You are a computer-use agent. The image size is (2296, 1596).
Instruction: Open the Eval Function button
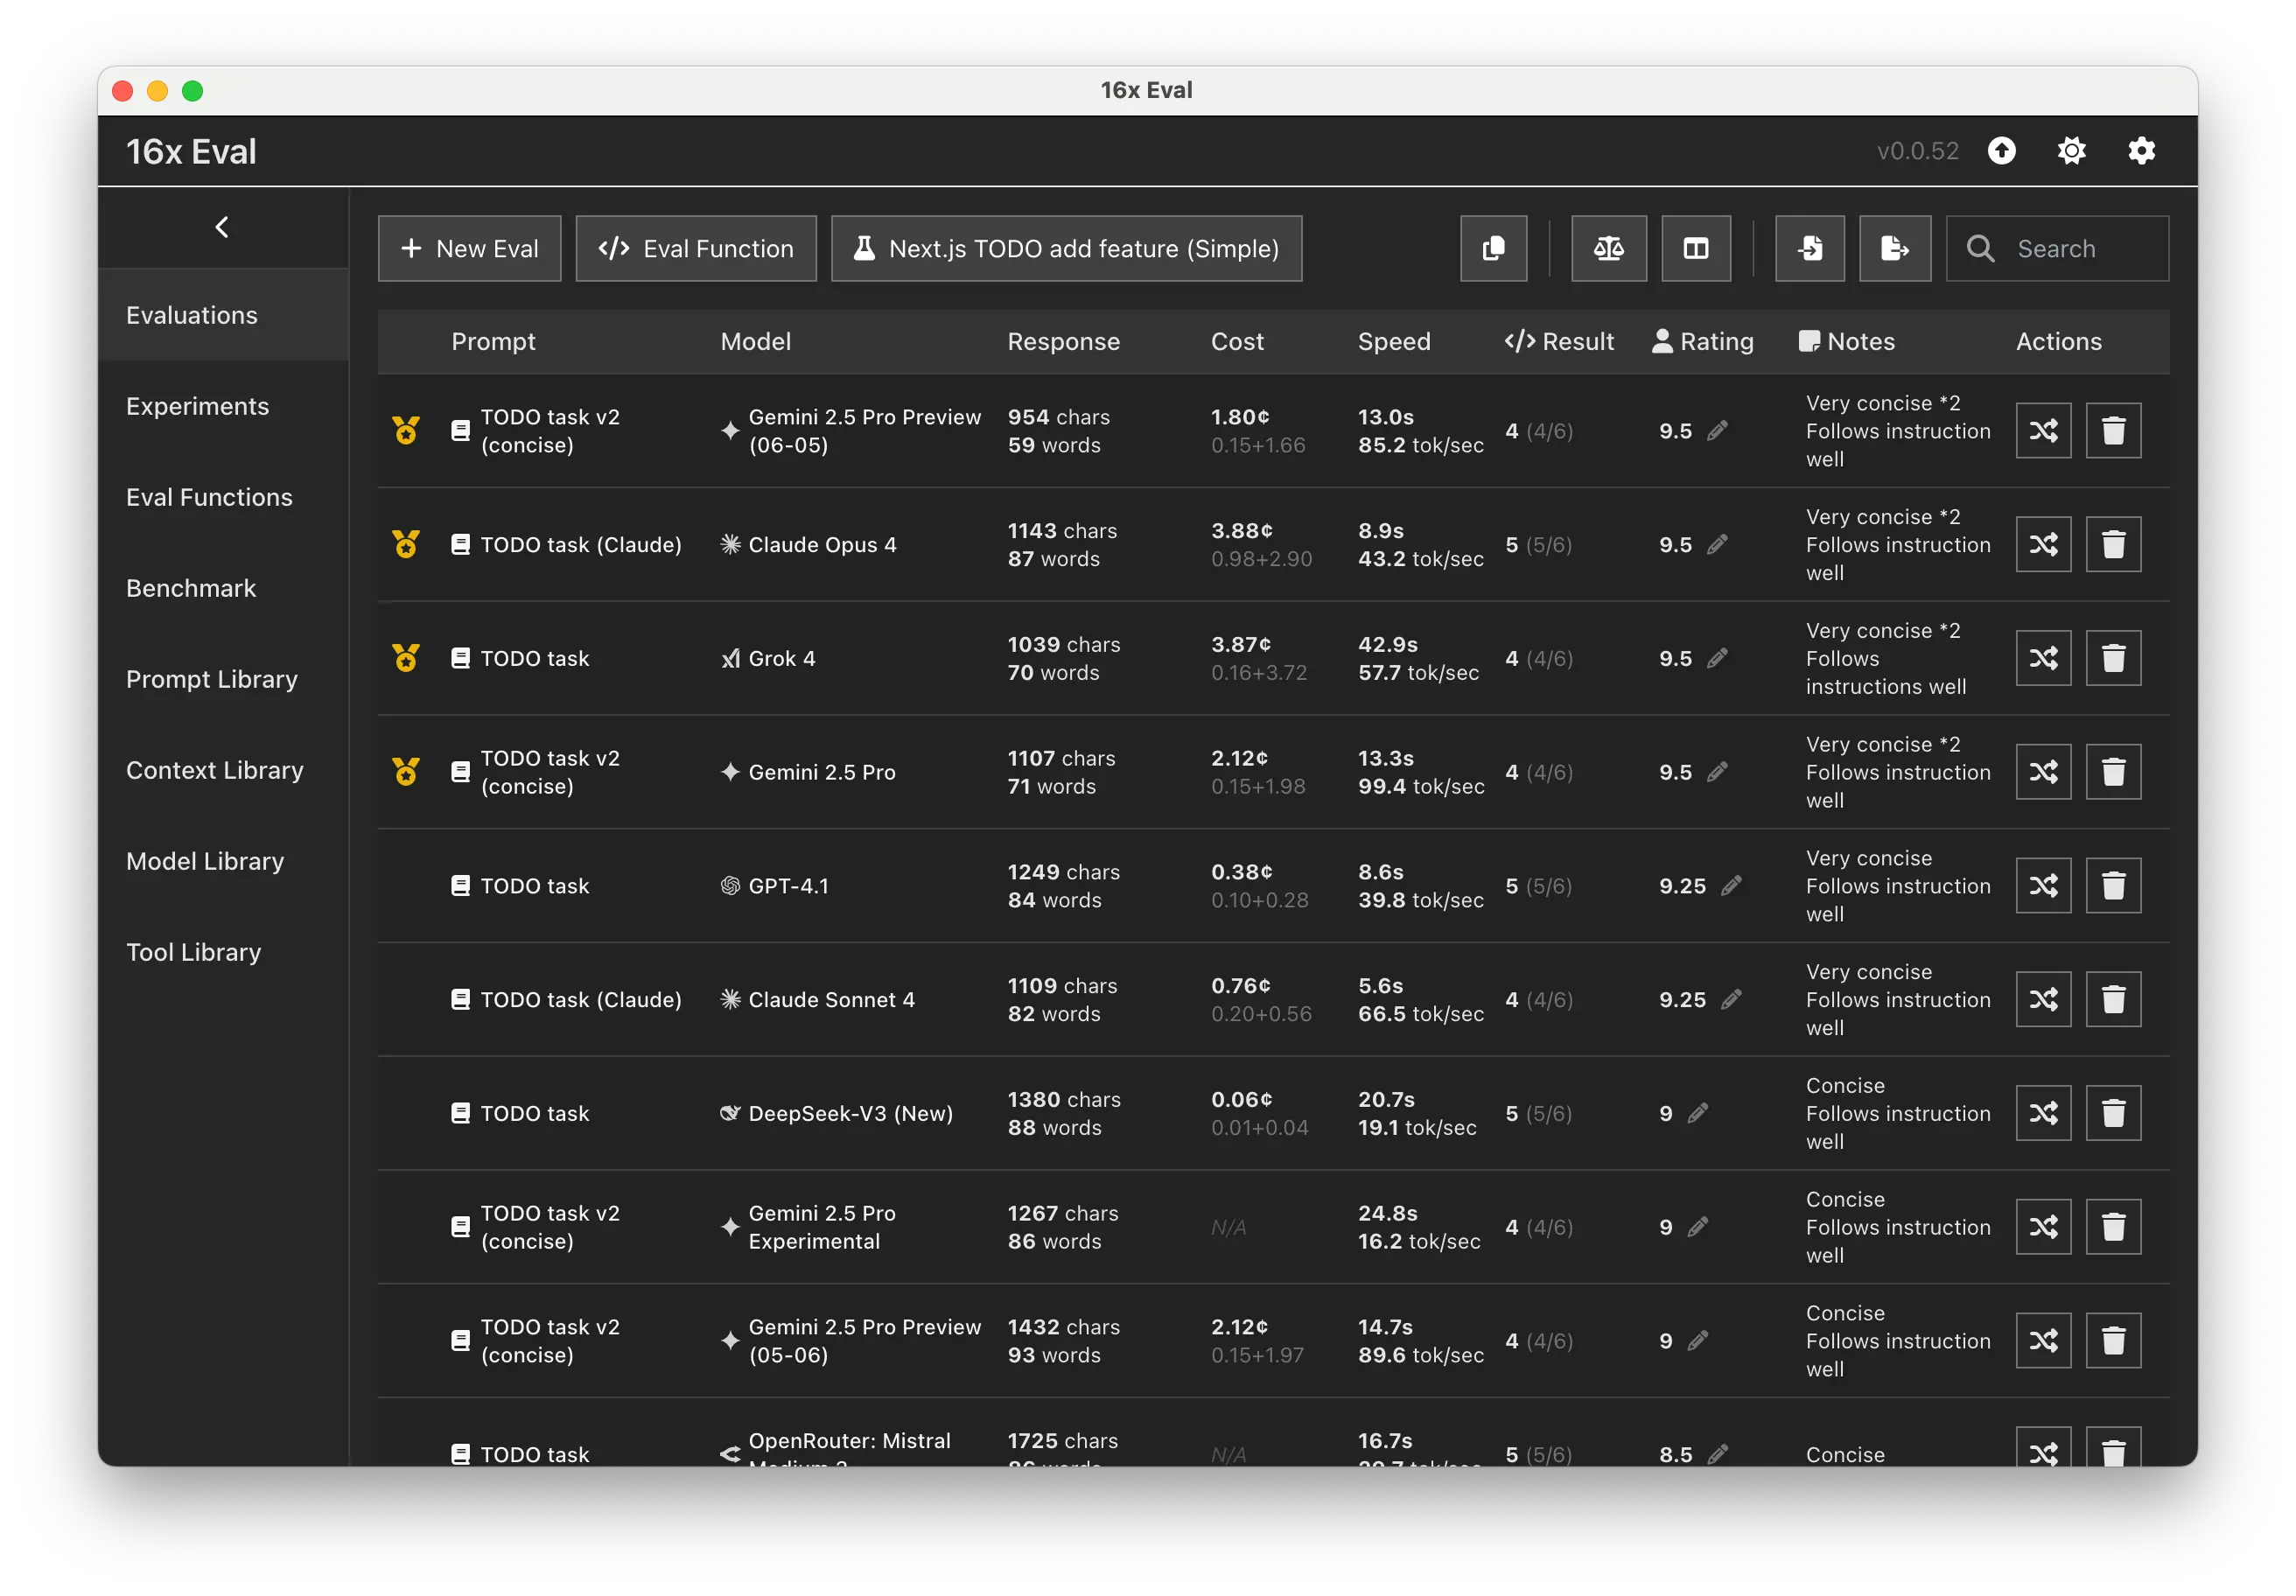[x=696, y=248]
